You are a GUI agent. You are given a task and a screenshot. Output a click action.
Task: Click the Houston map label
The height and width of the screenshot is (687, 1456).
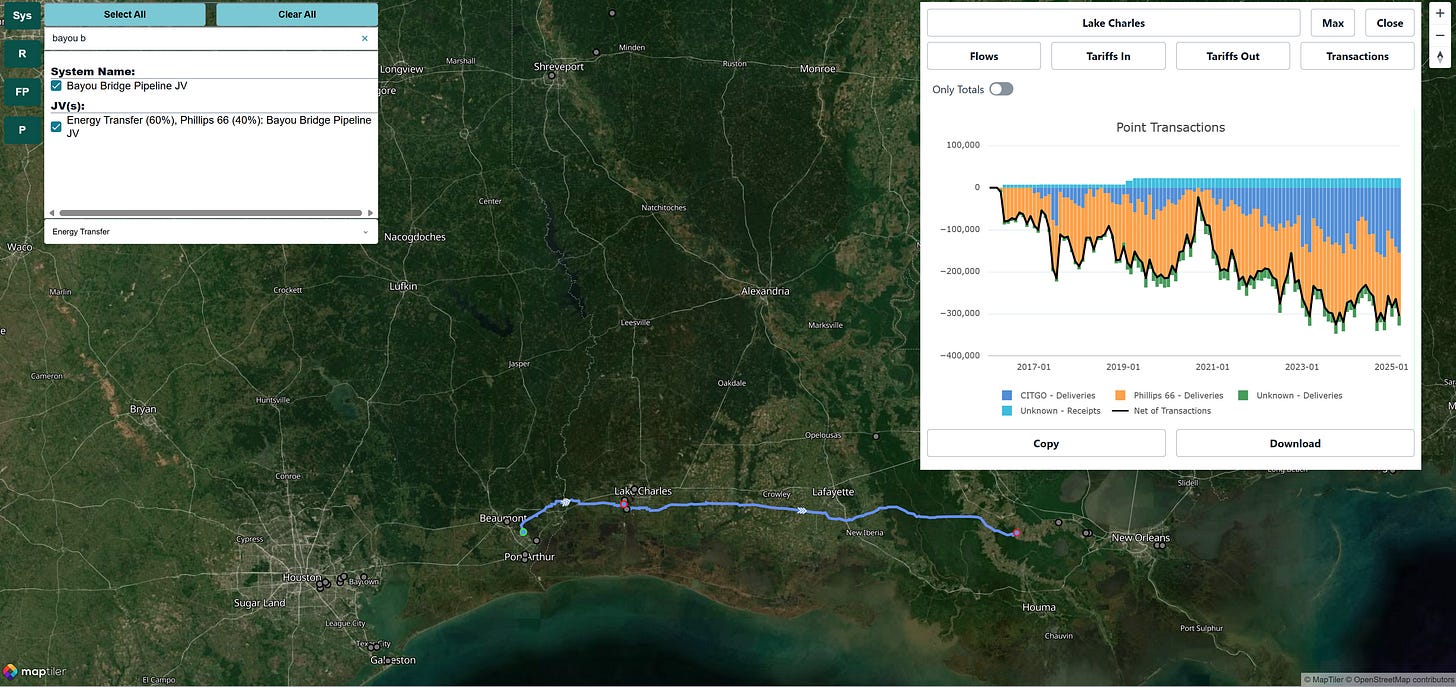coord(301,577)
